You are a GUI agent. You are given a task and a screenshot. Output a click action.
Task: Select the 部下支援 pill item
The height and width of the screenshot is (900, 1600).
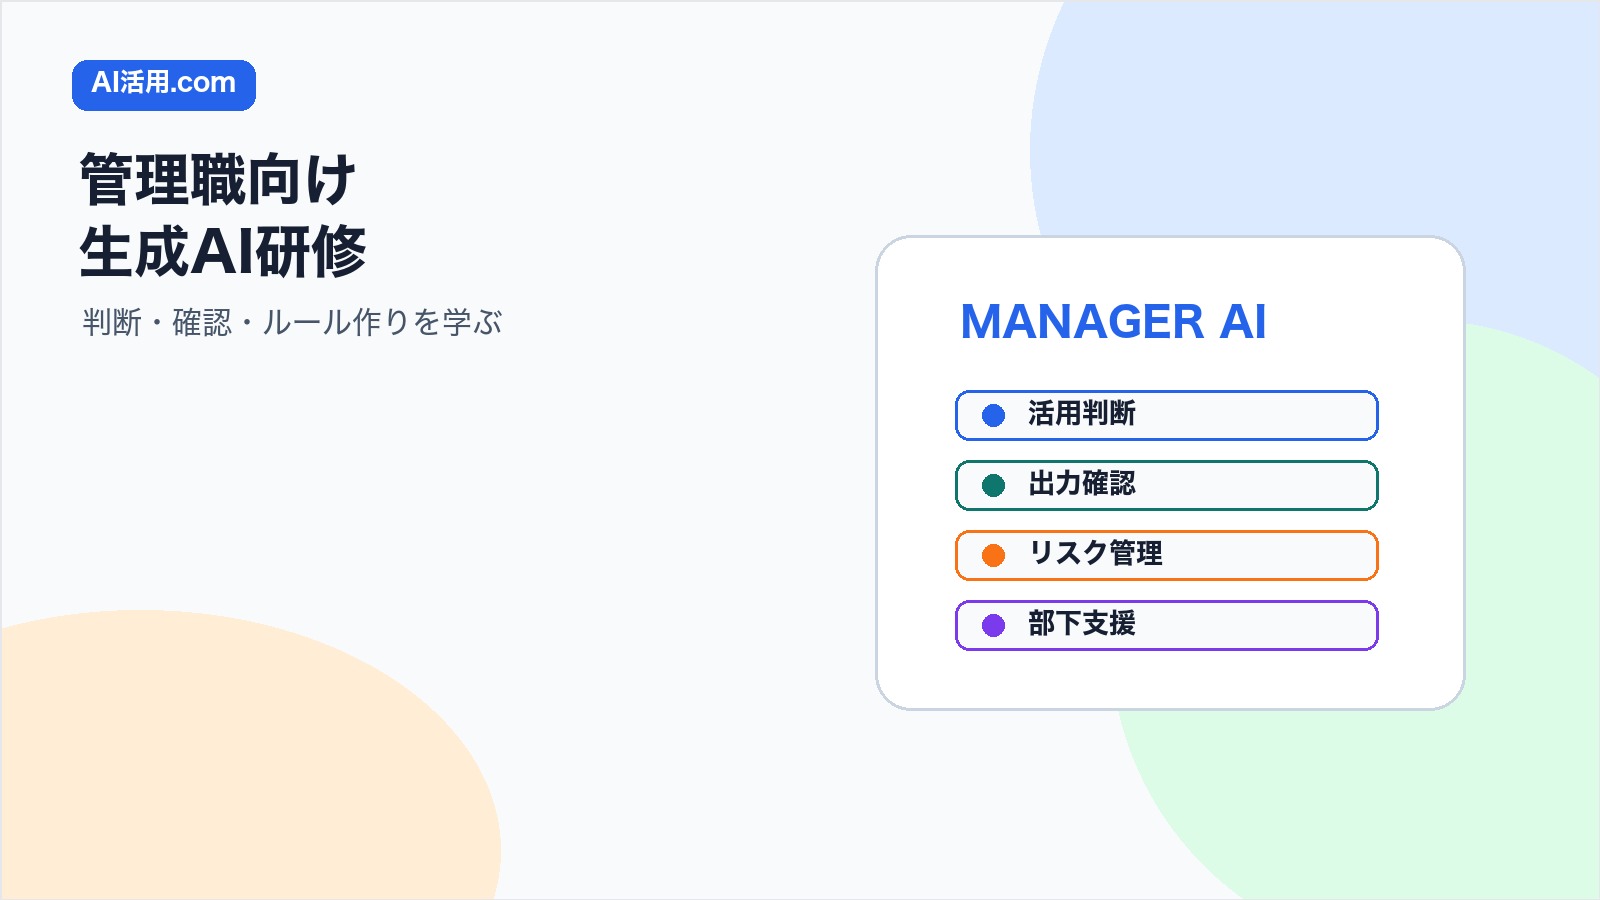[1167, 625]
